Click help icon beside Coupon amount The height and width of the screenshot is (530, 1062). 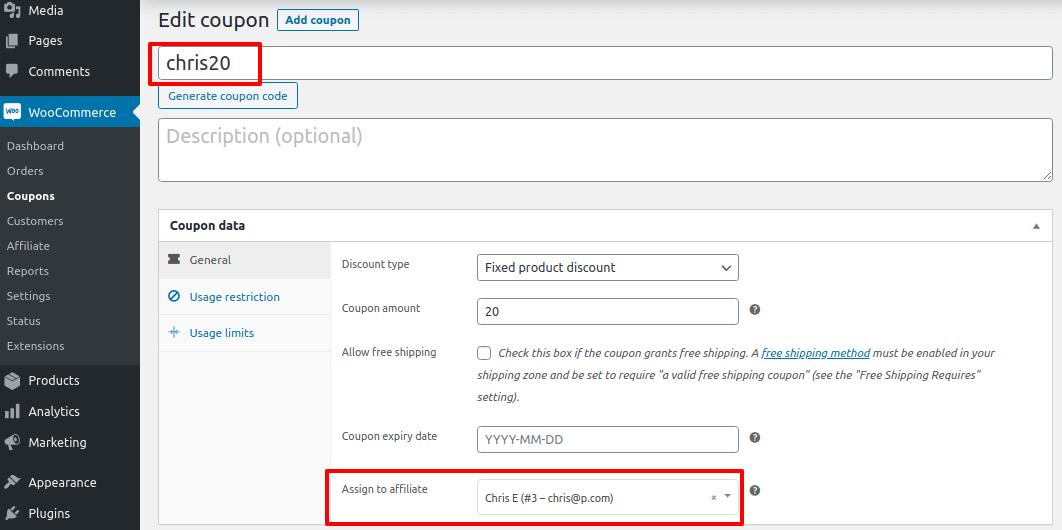[755, 309]
